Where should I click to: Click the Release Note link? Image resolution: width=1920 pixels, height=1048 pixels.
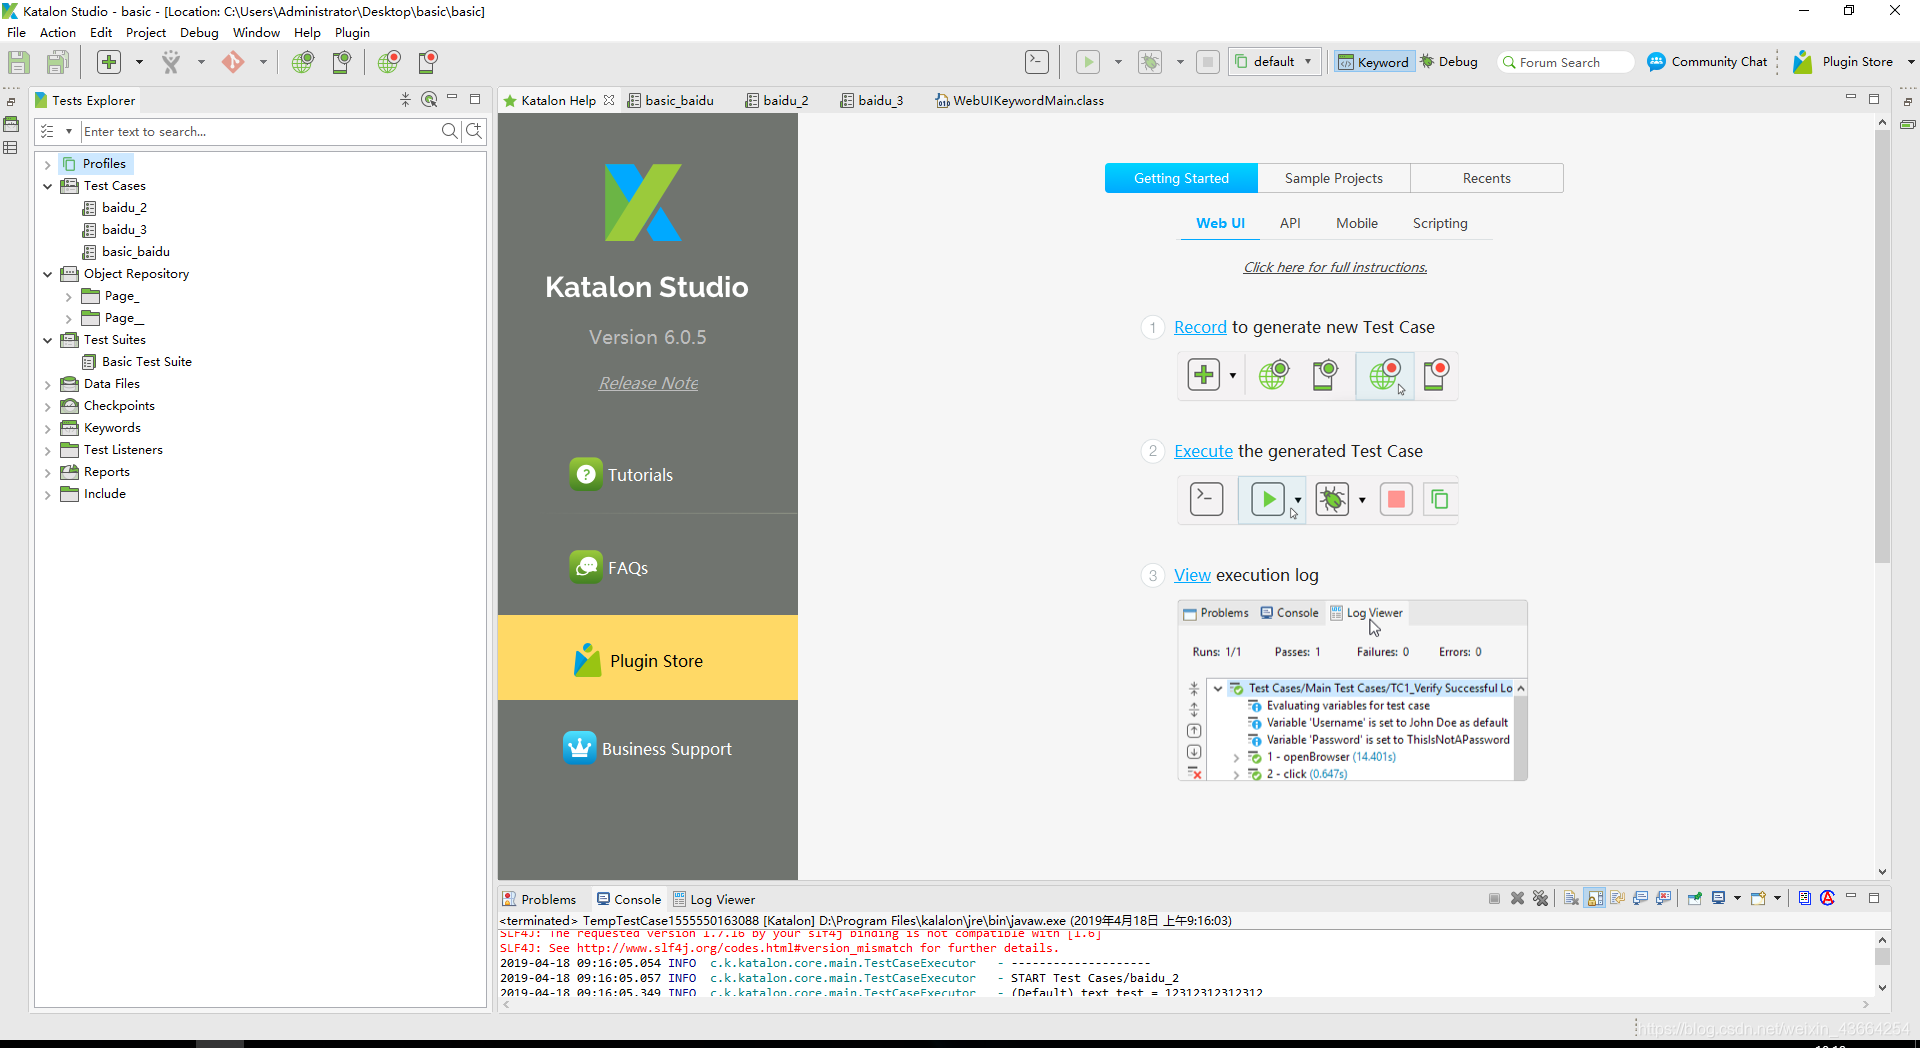click(648, 383)
